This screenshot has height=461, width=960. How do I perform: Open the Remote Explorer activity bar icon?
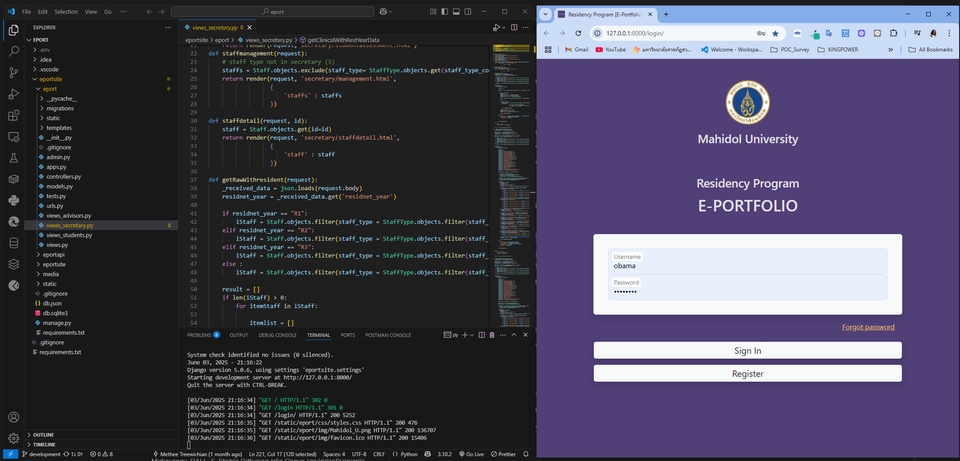[13, 137]
